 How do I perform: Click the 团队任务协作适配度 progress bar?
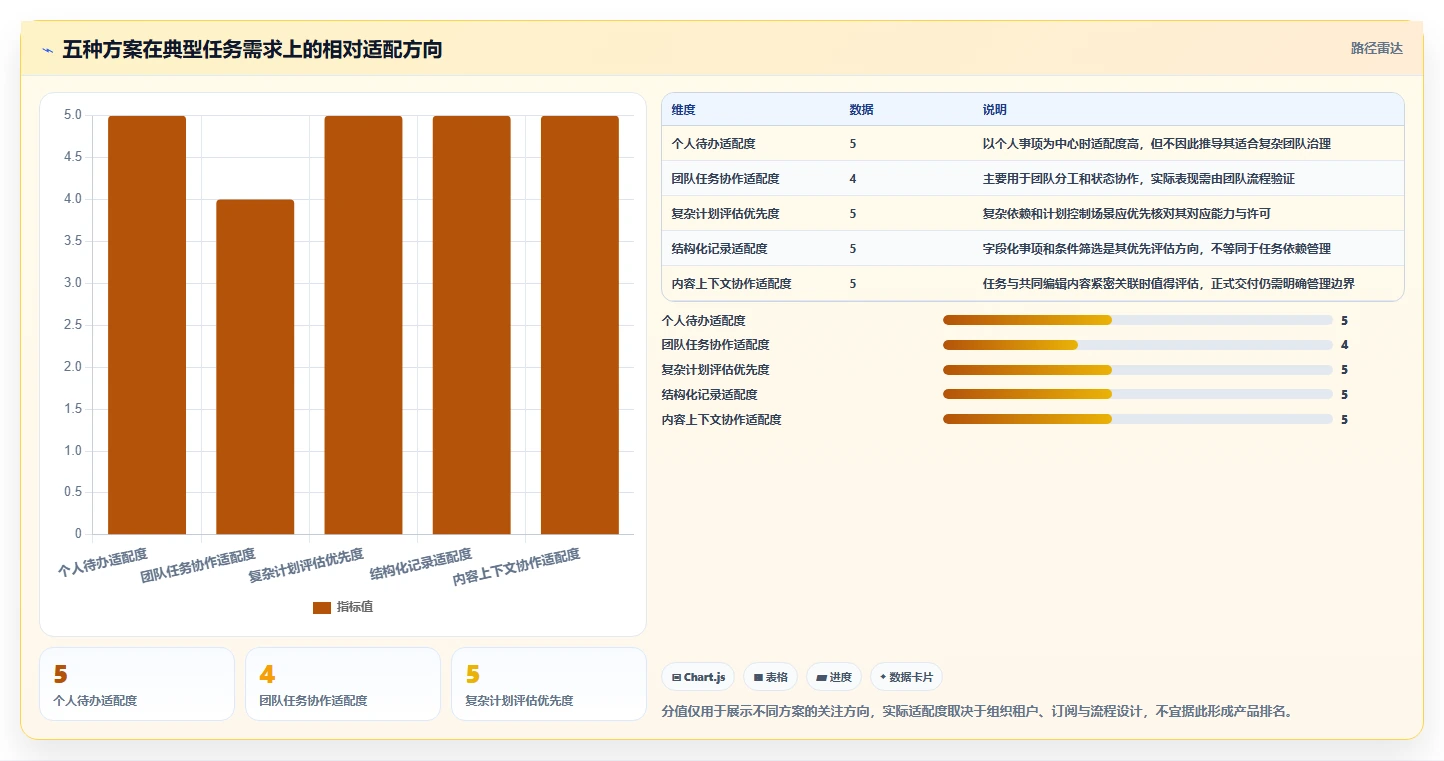(x=1138, y=345)
